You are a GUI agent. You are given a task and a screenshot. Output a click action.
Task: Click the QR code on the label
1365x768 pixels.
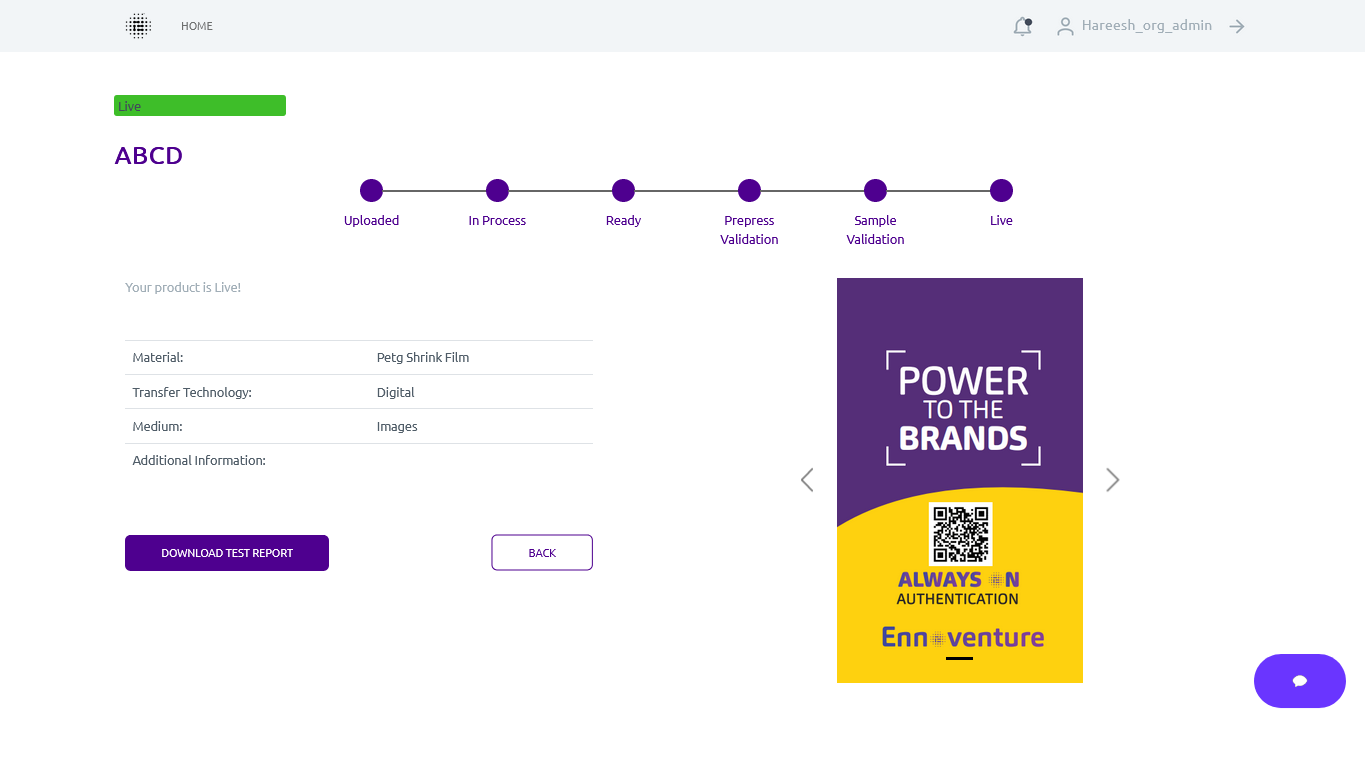[960, 533]
